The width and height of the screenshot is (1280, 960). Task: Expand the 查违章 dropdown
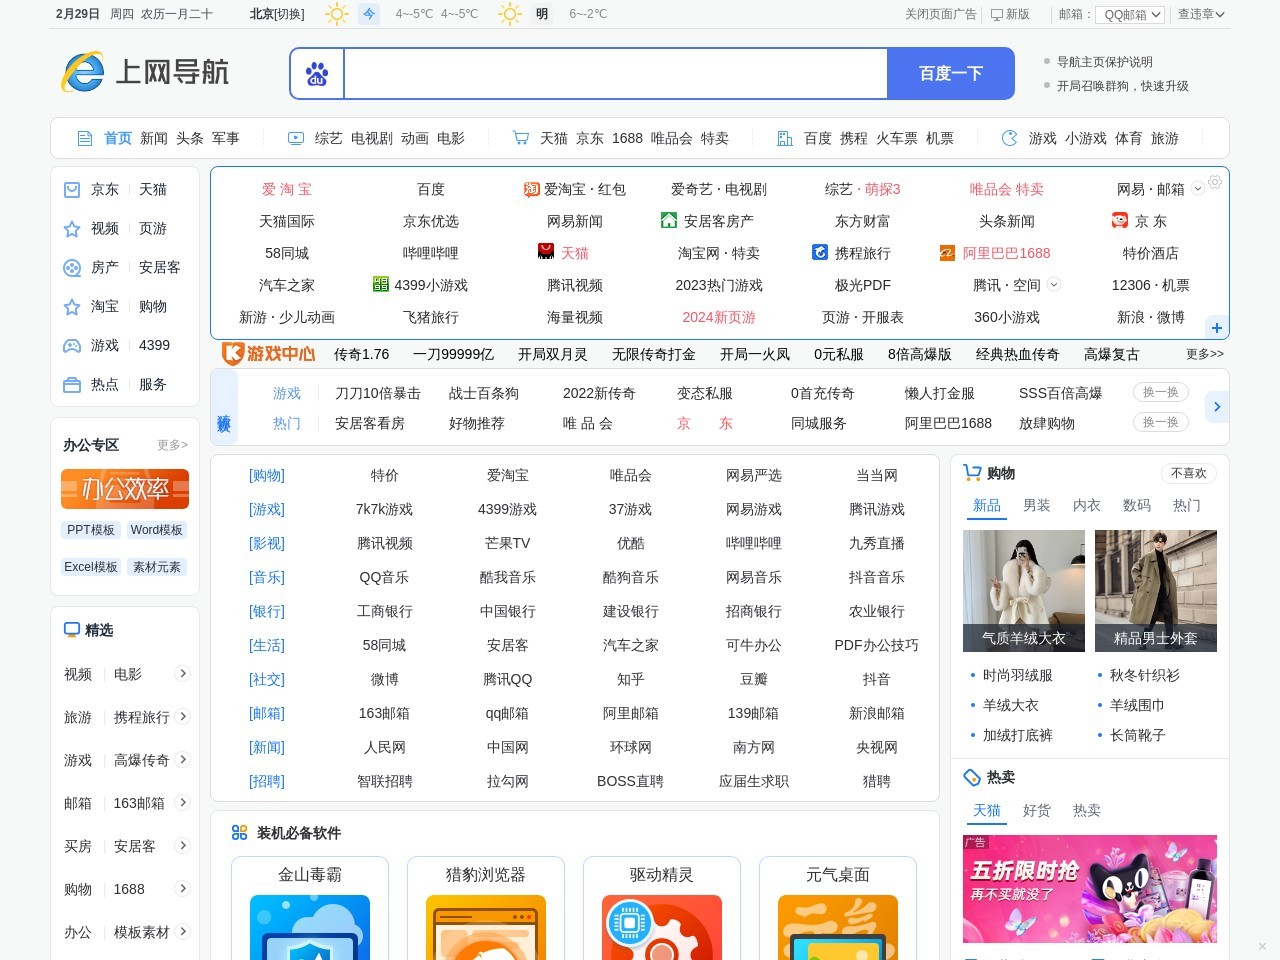pyautogui.click(x=1200, y=14)
